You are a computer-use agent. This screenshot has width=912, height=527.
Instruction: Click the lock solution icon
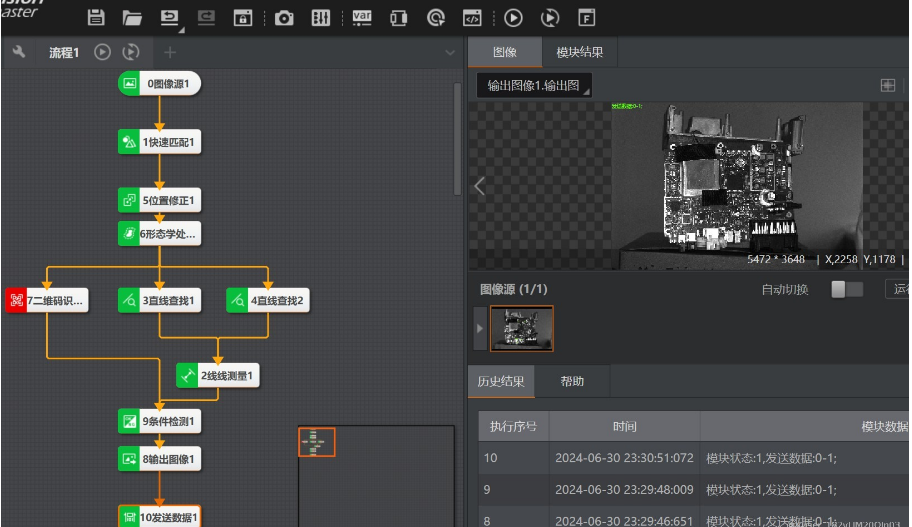243,17
